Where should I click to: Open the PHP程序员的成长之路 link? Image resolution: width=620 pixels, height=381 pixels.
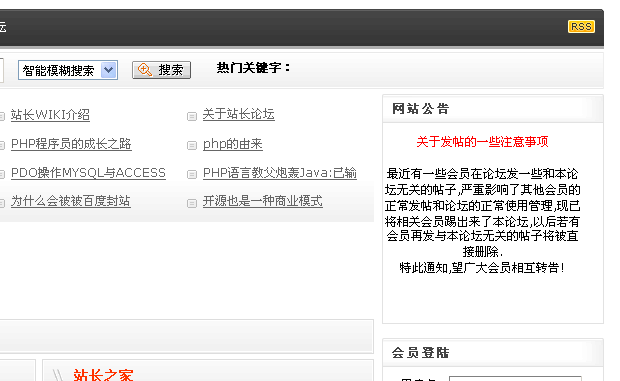point(71,144)
